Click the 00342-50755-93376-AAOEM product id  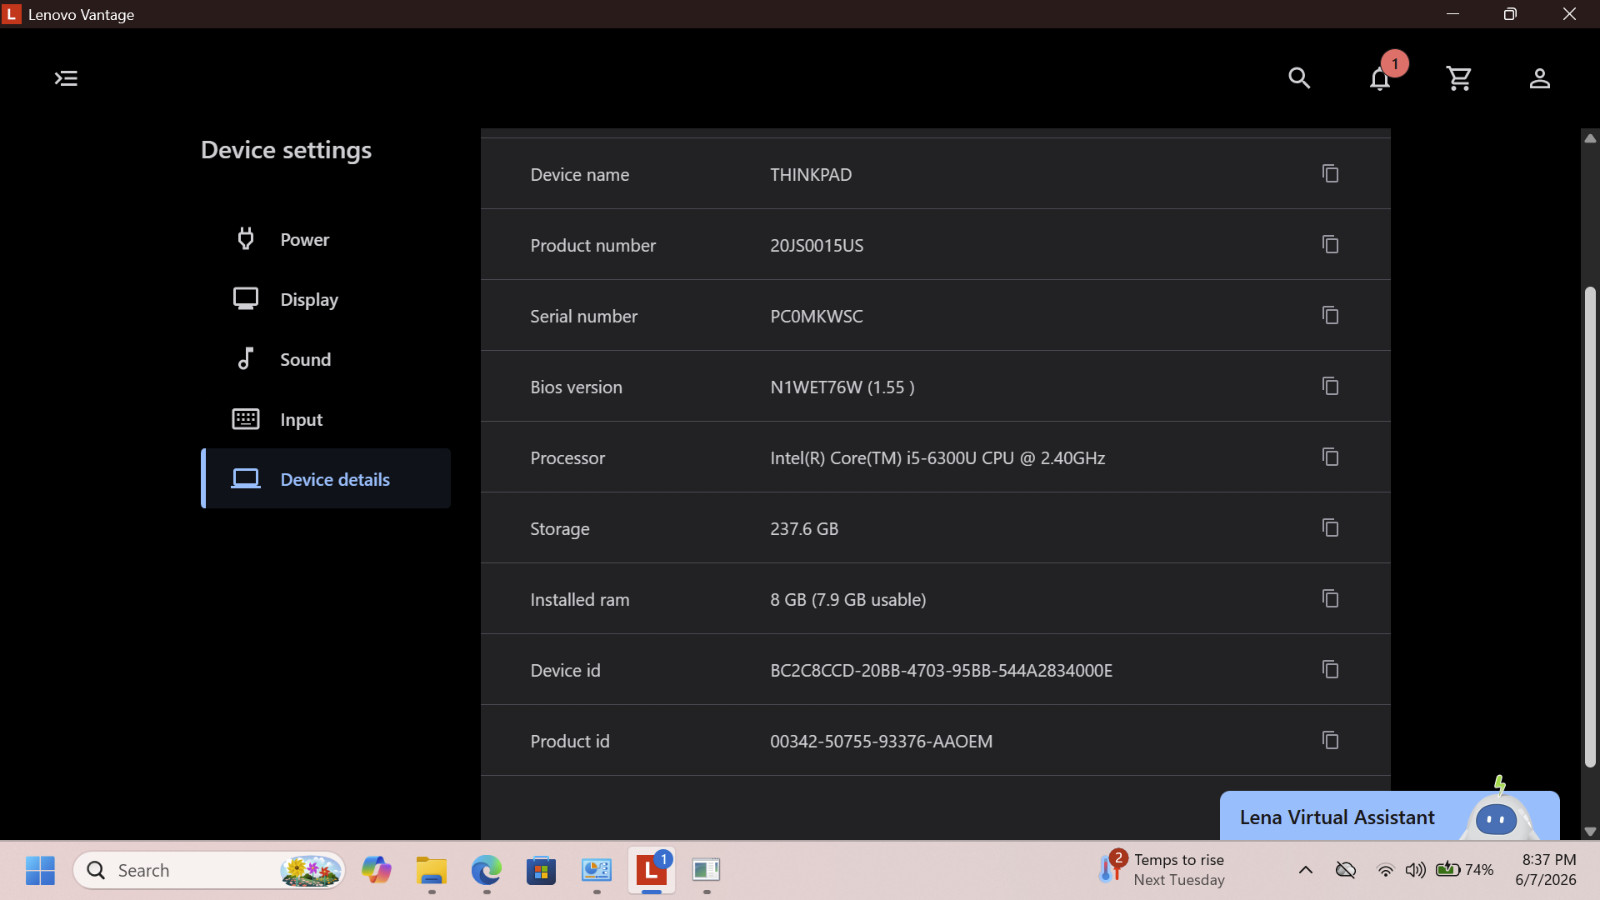[881, 742]
